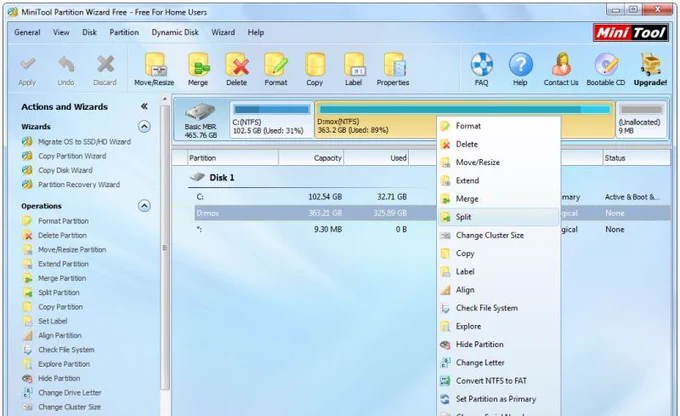The height and width of the screenshot is (416, 680).
Task: Open the Help menu
Action: click(255, 33)
